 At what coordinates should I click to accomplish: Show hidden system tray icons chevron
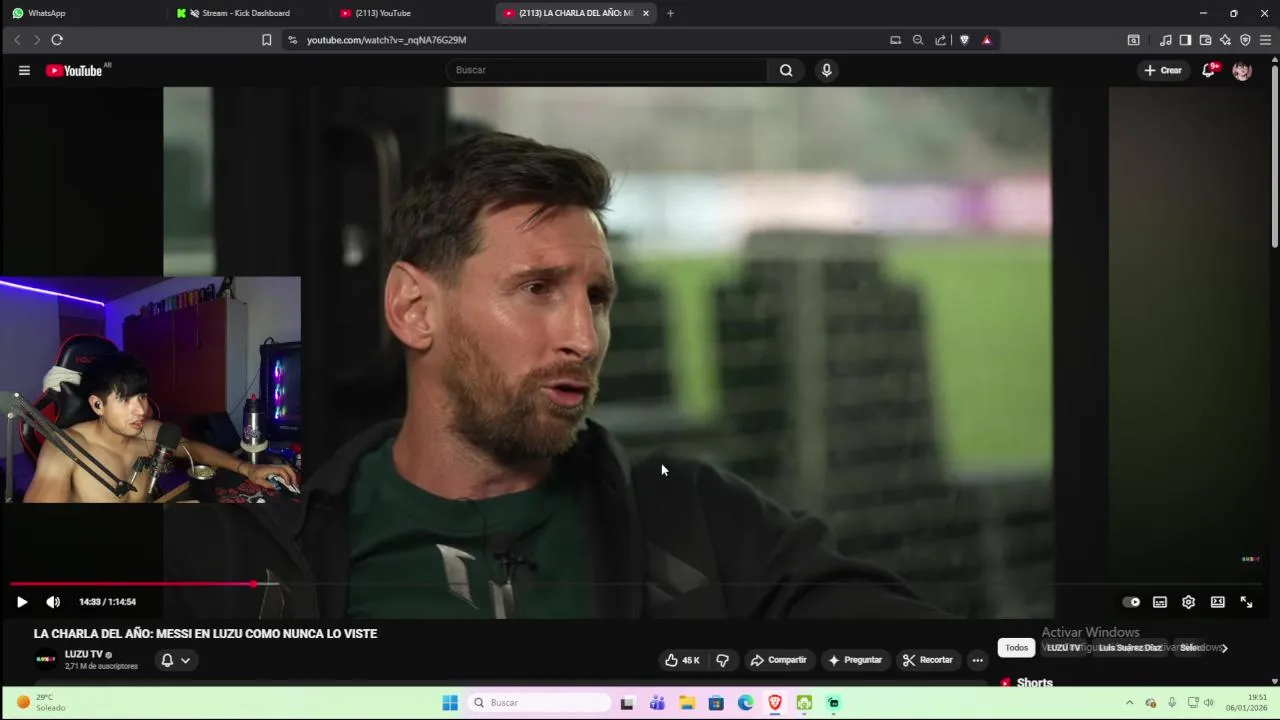(1129, 703)
